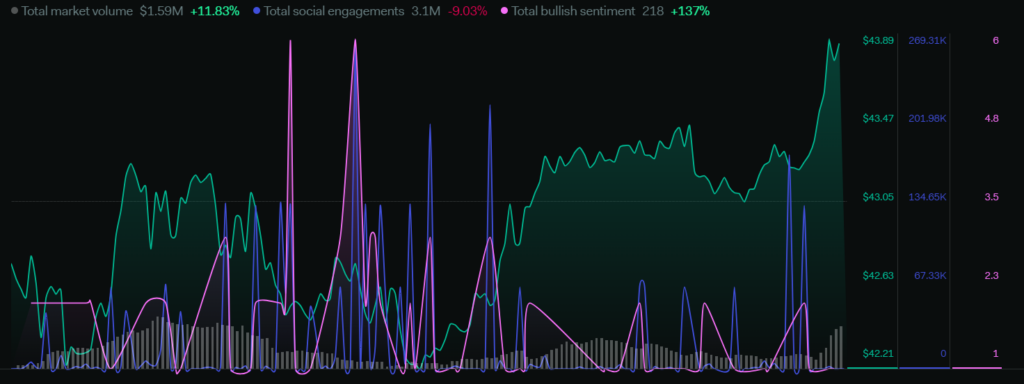Toggle the Total market volume legend dot
1024x384 pixels.
(x=14, y=11)
